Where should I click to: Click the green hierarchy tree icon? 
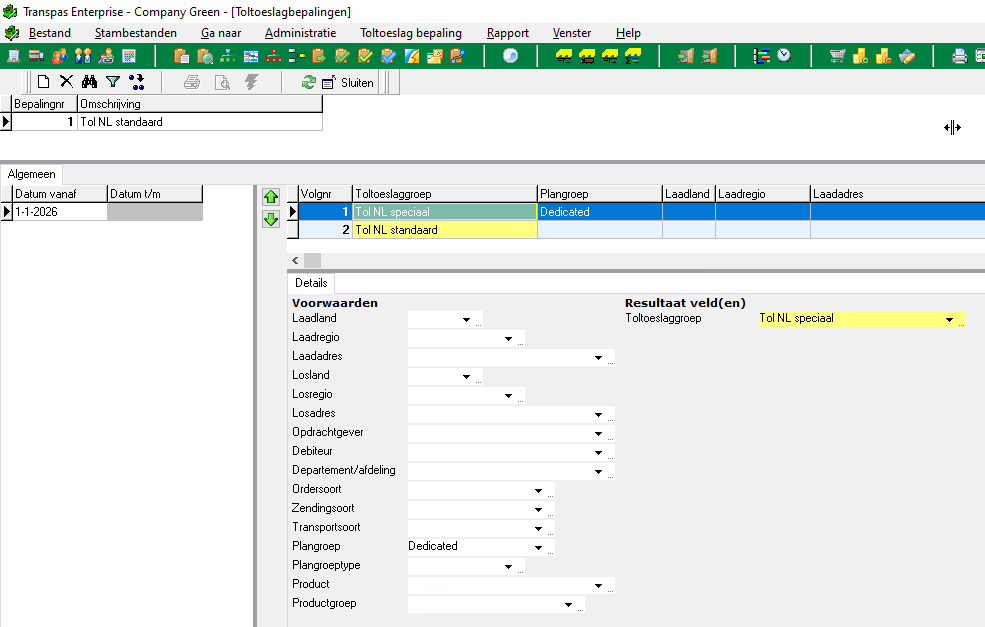pyautogui.click(x=227, y=57)
